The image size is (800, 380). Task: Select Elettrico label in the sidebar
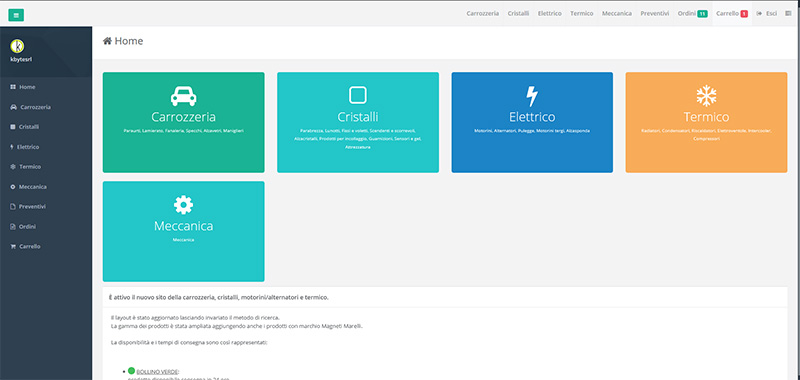[29, 147]
